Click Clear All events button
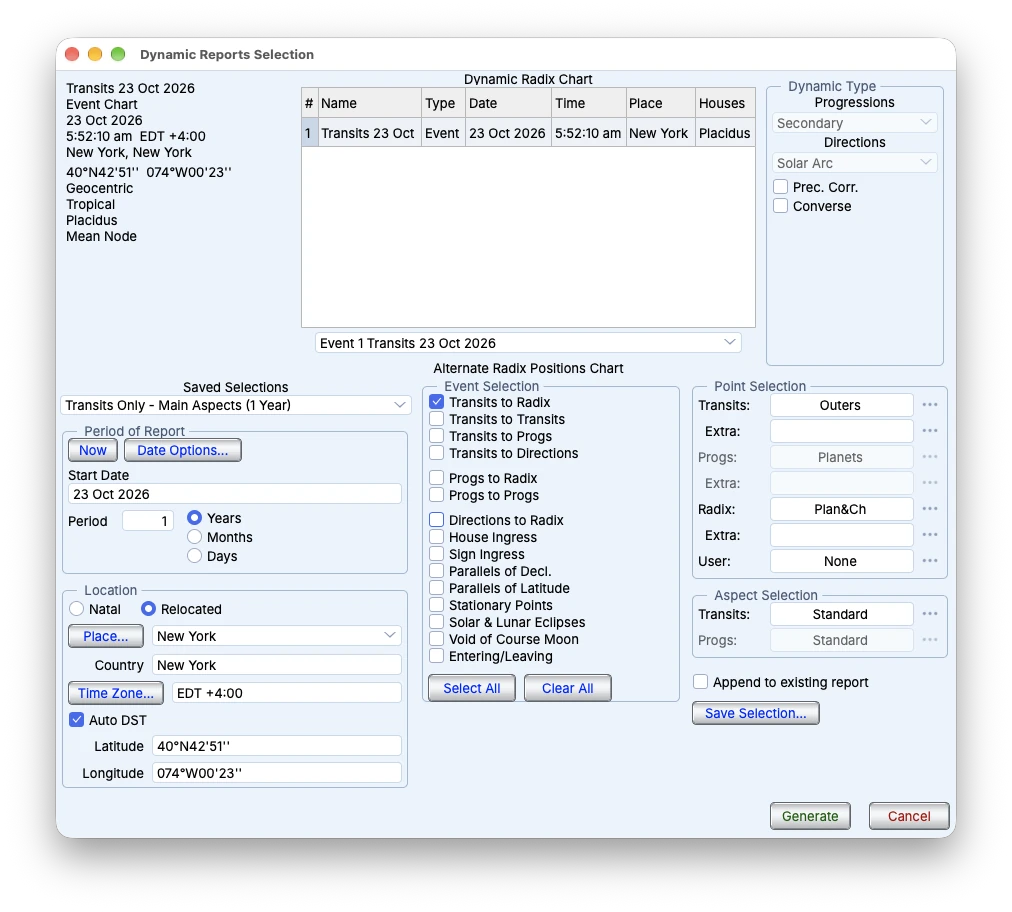The height and width of the screenshot is (912, 1012). 567,688
